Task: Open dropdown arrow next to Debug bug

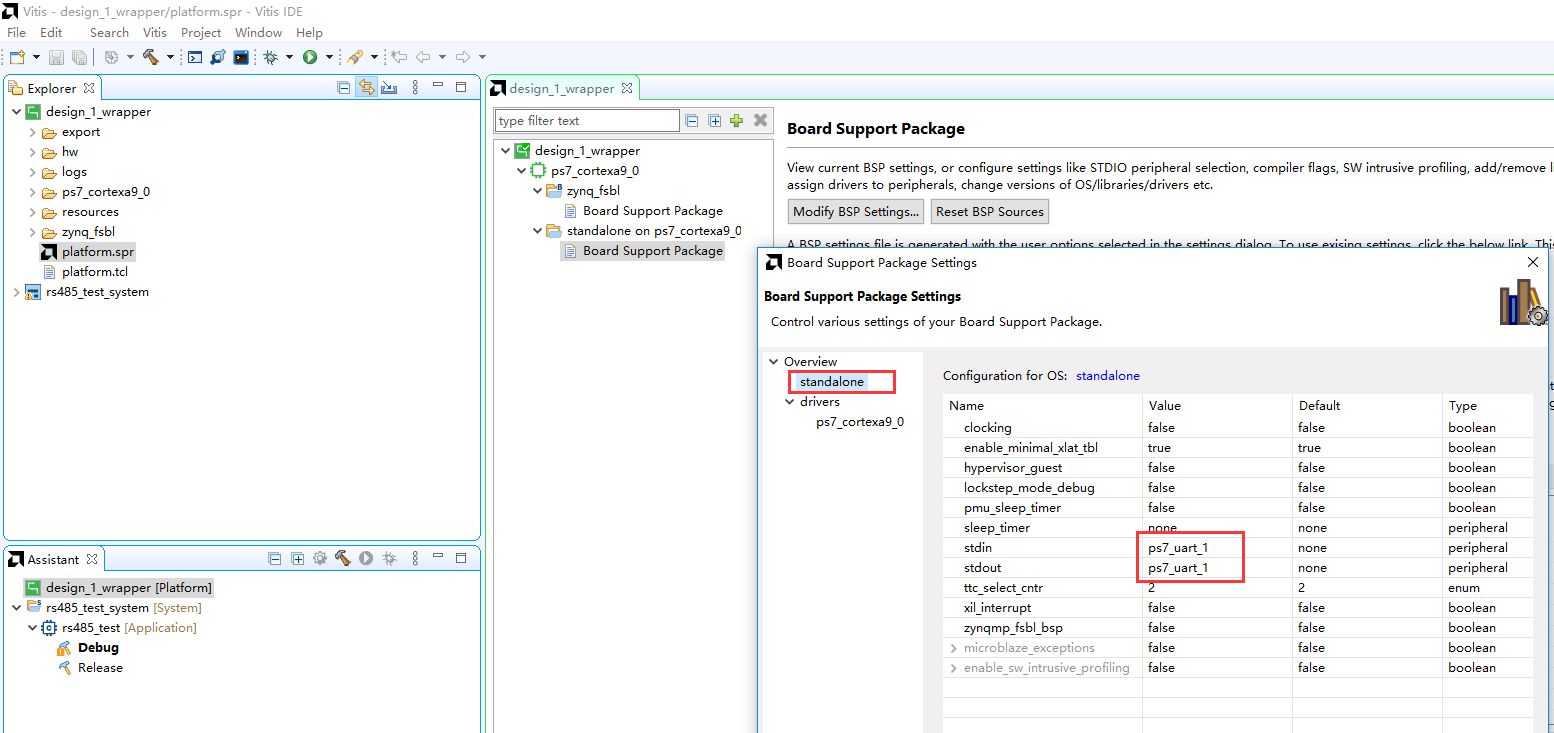Action: click(x=290, y=58)
